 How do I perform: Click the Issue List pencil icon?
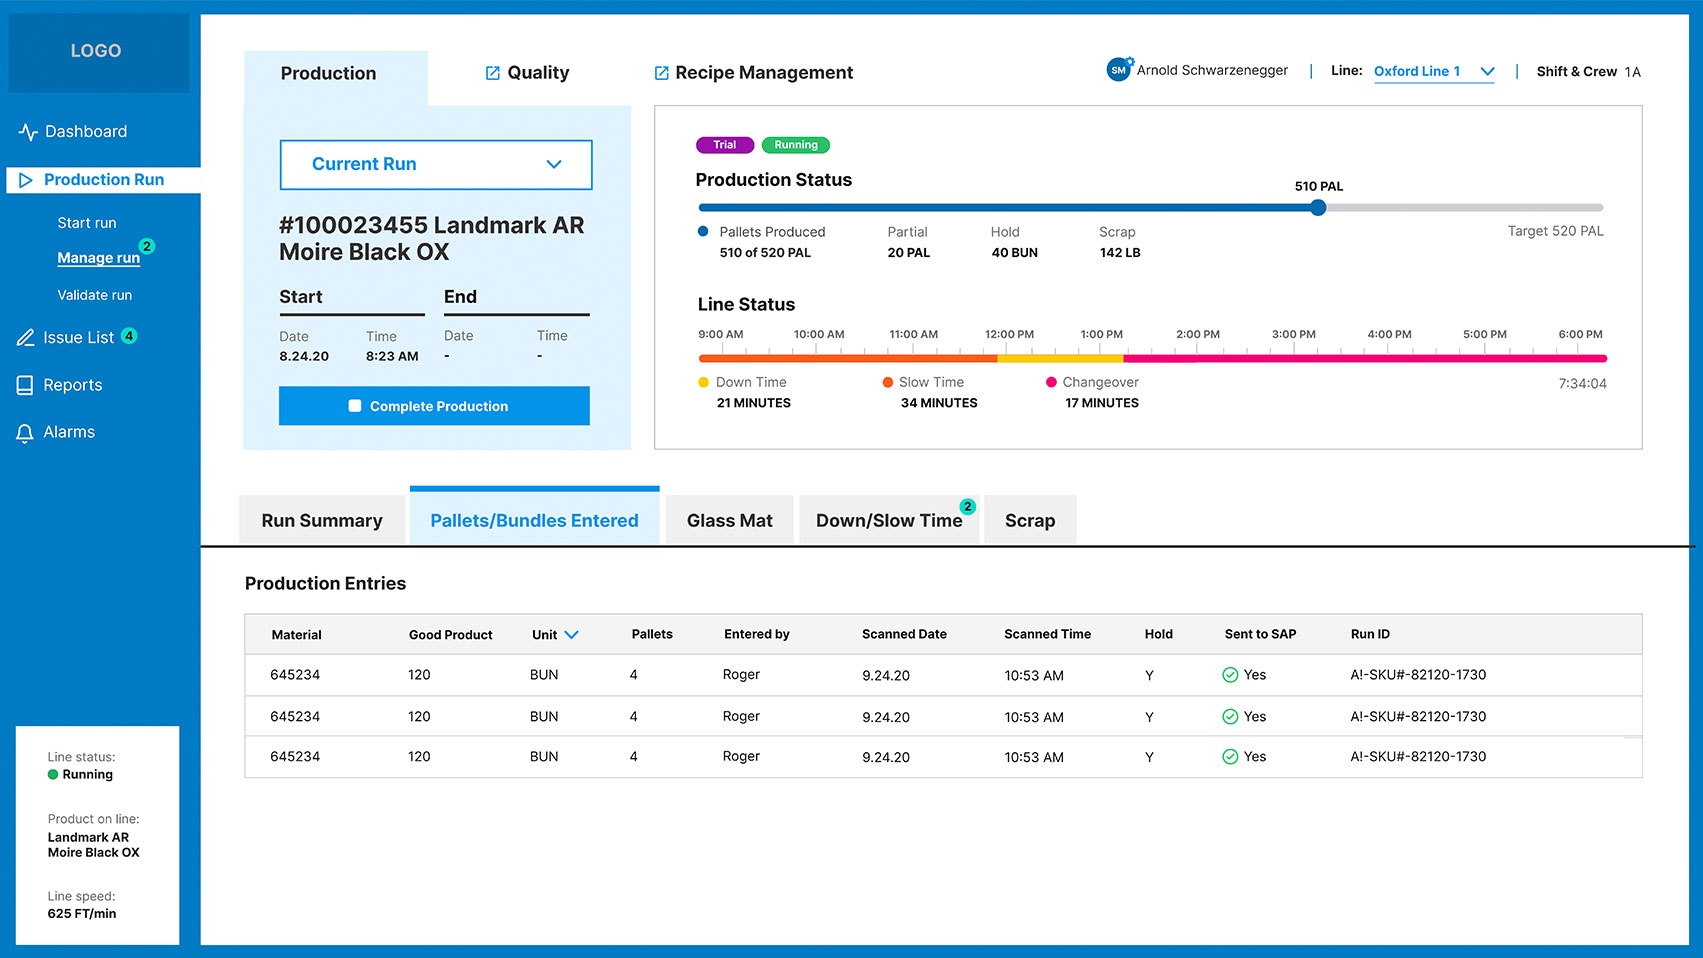pos(26,338)
